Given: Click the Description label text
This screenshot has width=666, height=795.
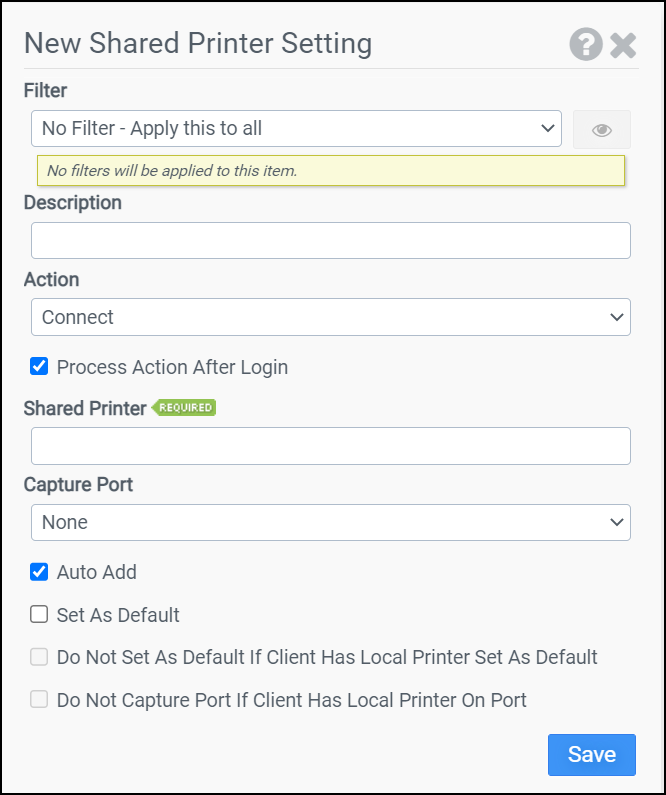Looking at the screenshot, I should click(73, 203).
